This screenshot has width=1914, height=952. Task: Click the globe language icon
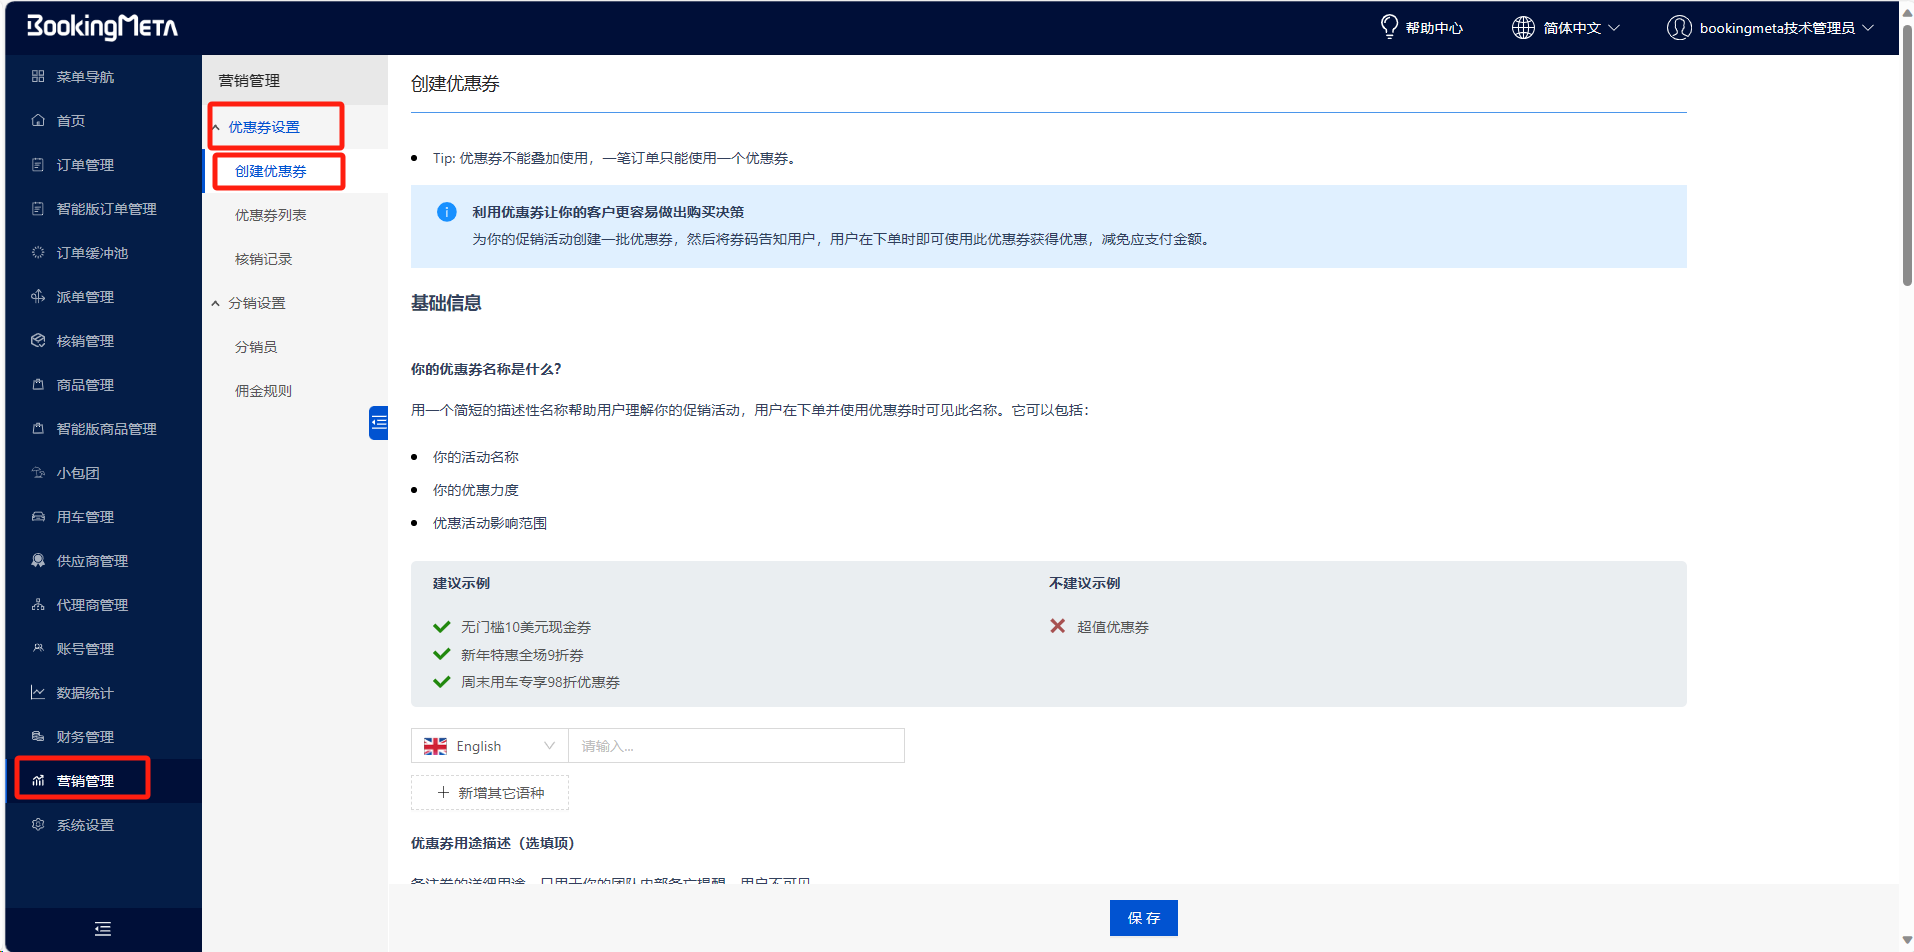coord(1522,28)
